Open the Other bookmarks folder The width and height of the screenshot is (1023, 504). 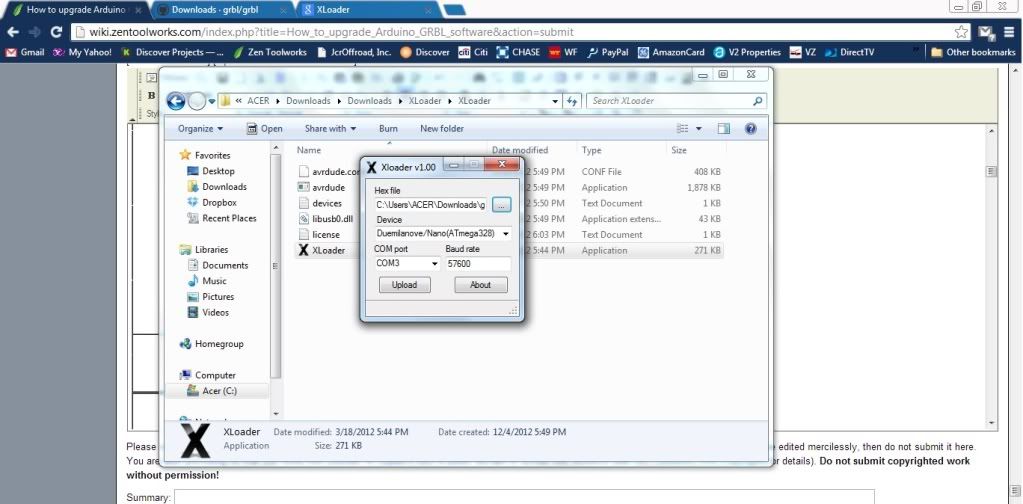pos(973,52)
